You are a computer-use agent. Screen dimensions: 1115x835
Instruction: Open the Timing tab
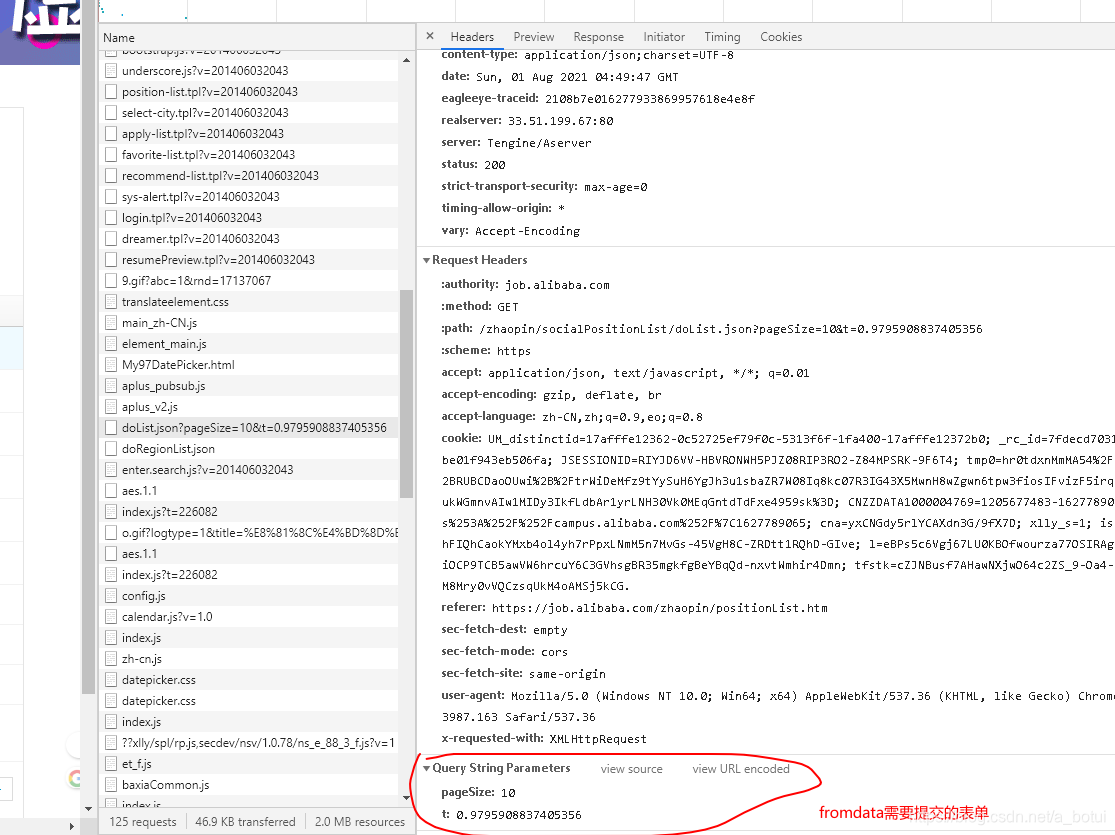pos(722,37)
